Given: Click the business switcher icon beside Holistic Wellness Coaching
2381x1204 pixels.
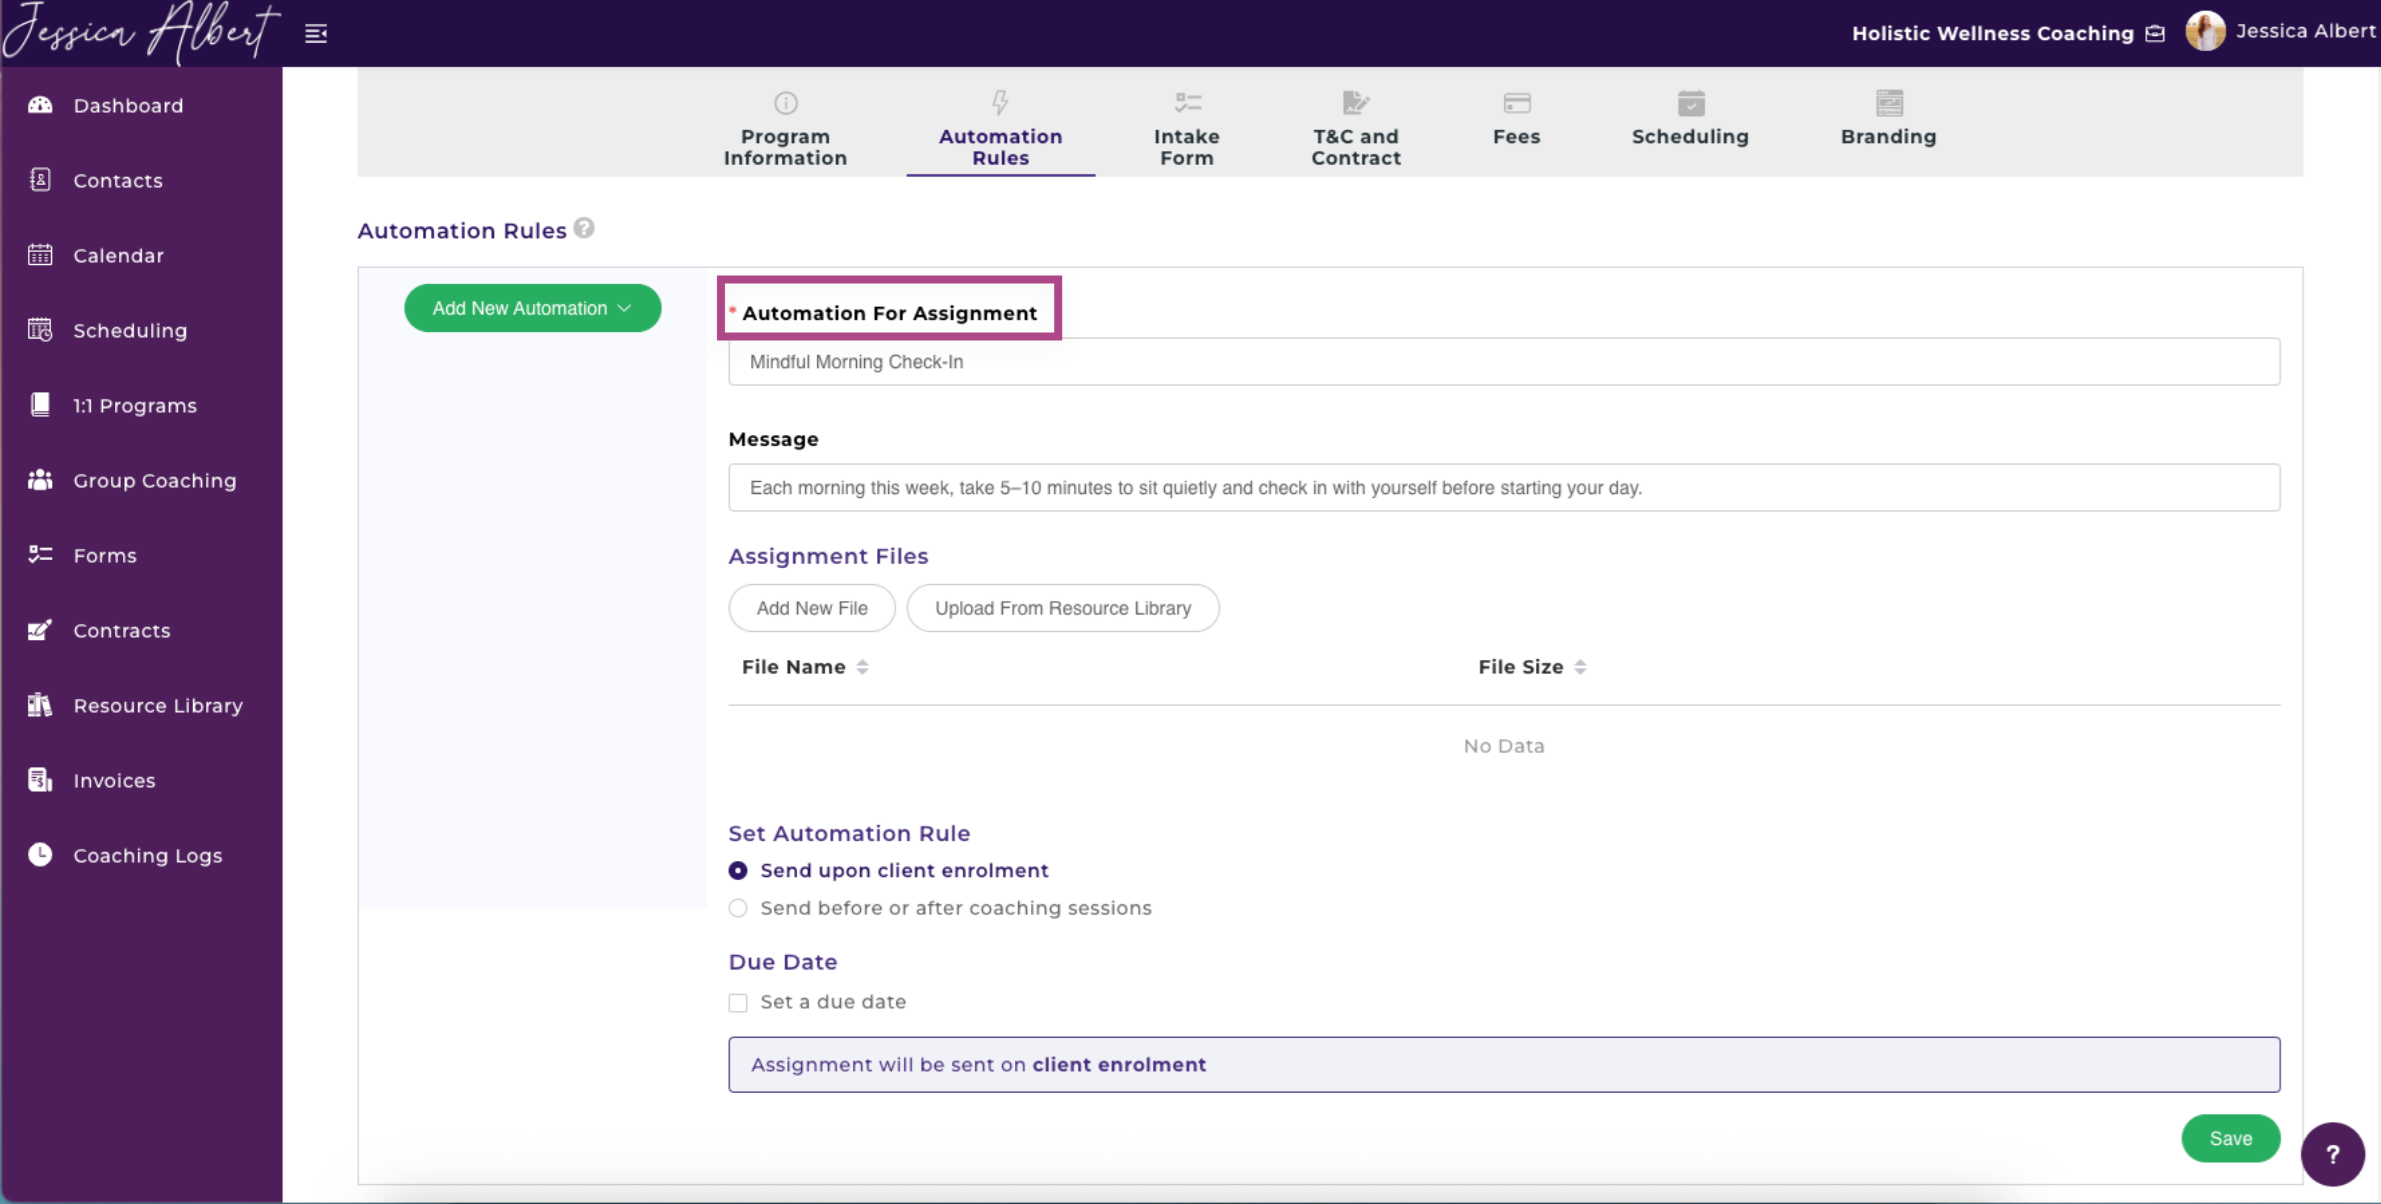Looking at the screenshot, I should point(2155,34).
